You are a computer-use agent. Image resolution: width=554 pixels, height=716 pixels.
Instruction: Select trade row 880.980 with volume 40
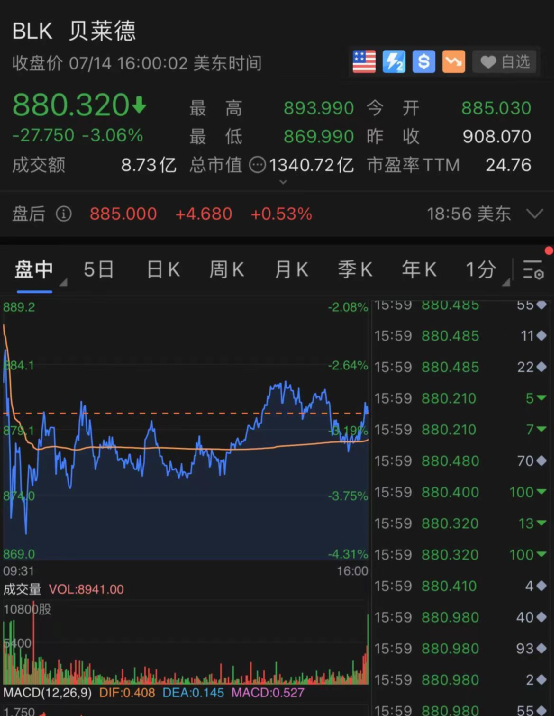pos(461,617)
